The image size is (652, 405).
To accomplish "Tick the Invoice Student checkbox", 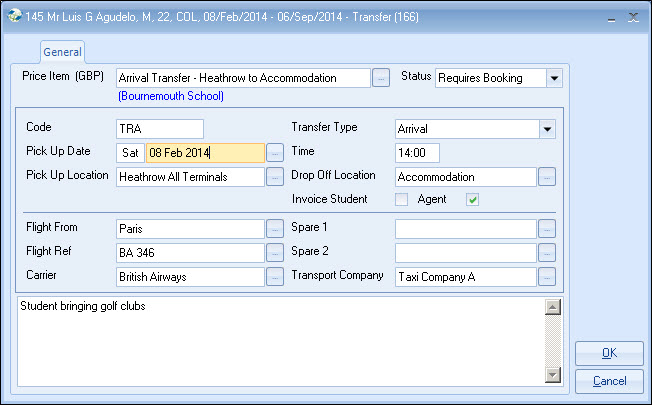I will [x=402, y=200].
